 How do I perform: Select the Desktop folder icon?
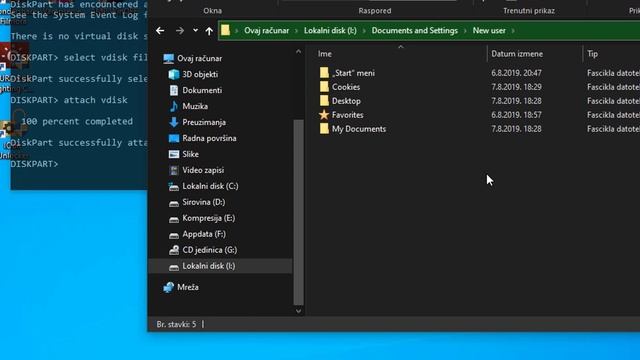click(324, 101)
